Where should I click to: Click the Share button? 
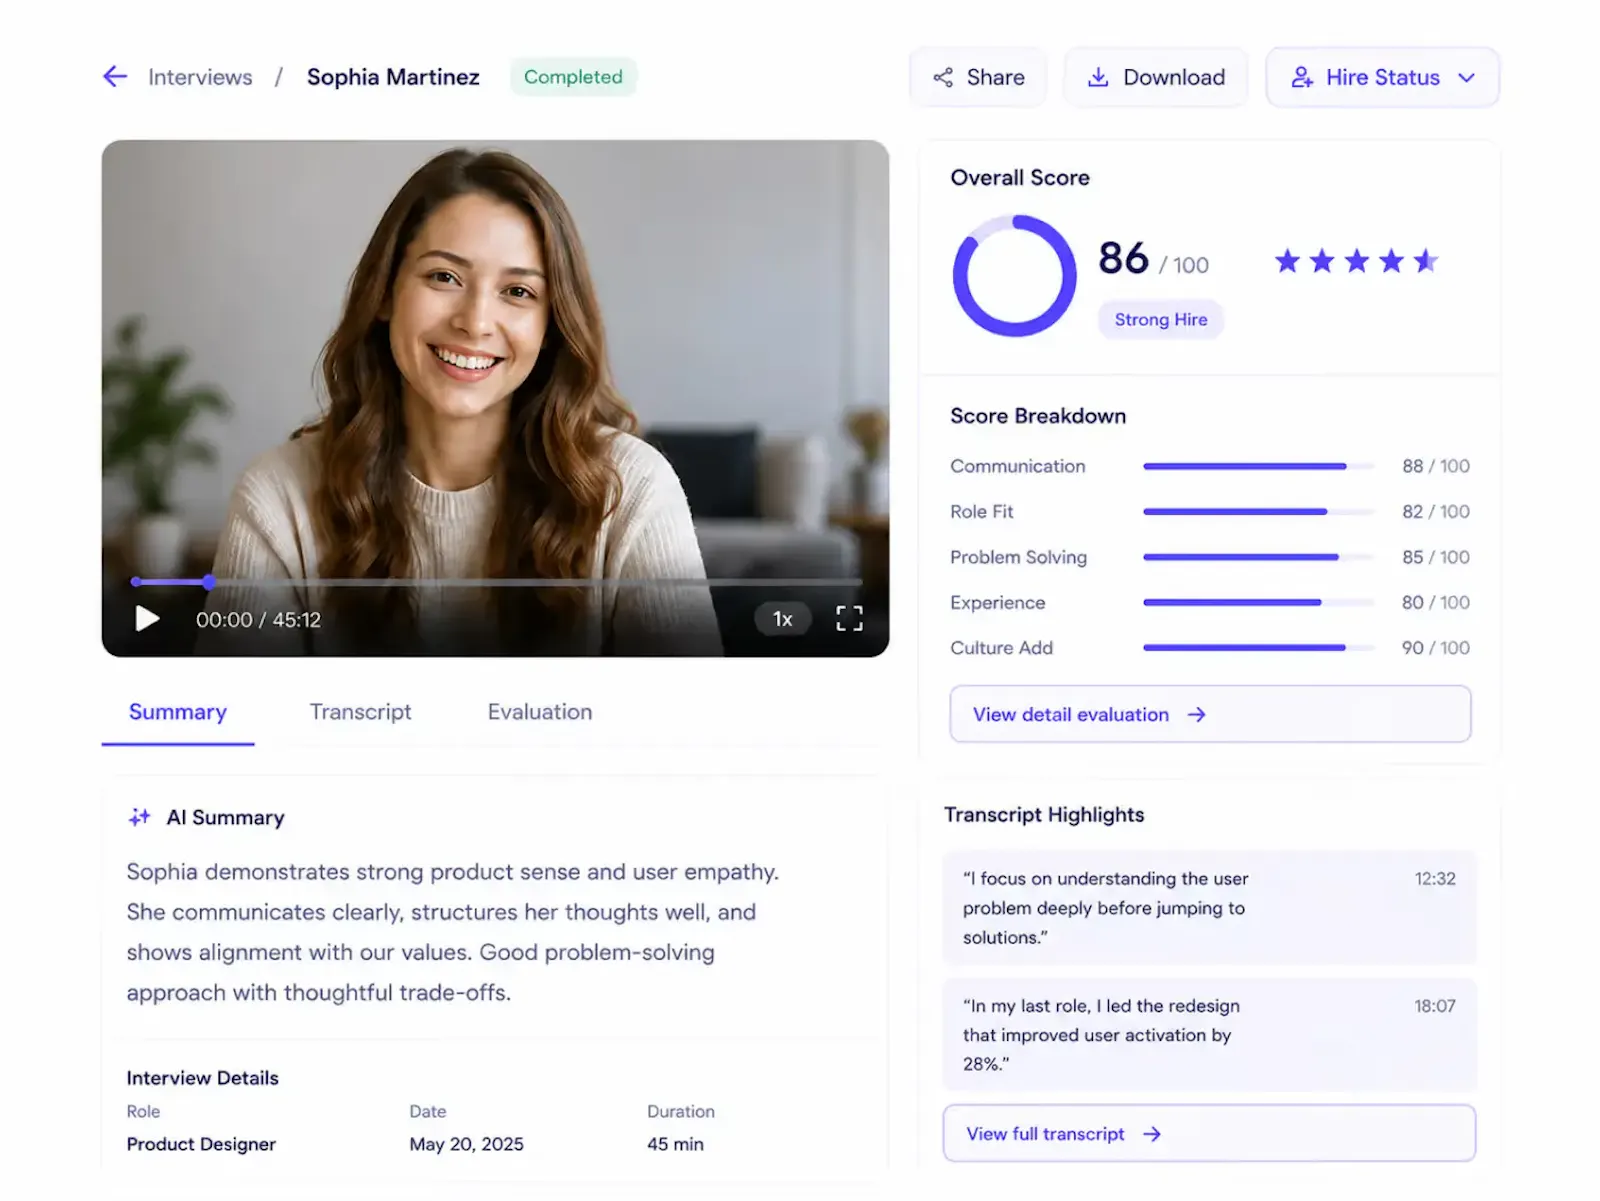coord(978,77)
